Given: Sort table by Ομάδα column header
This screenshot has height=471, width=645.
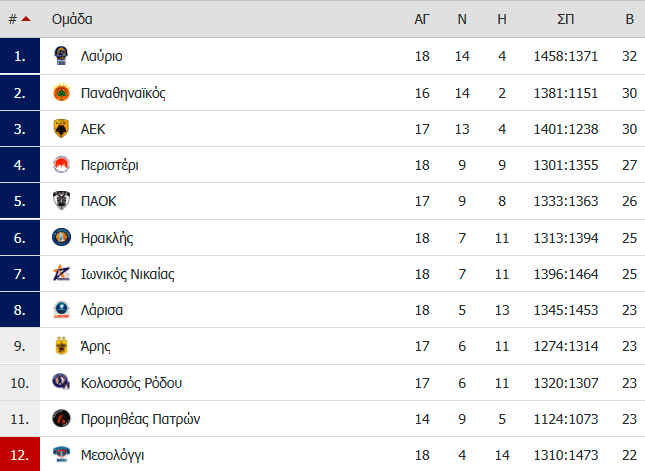Looking at the screenshot, I should (72, 19).
